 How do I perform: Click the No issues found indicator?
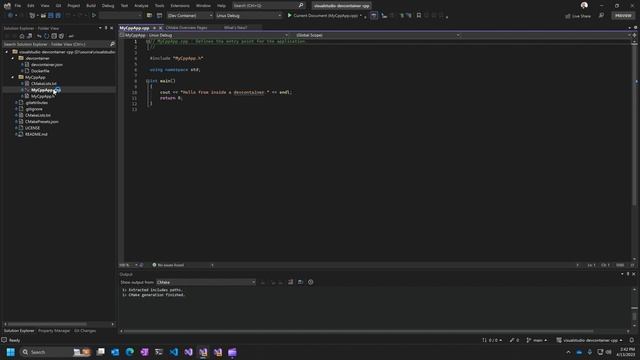(x=168, y=265)
